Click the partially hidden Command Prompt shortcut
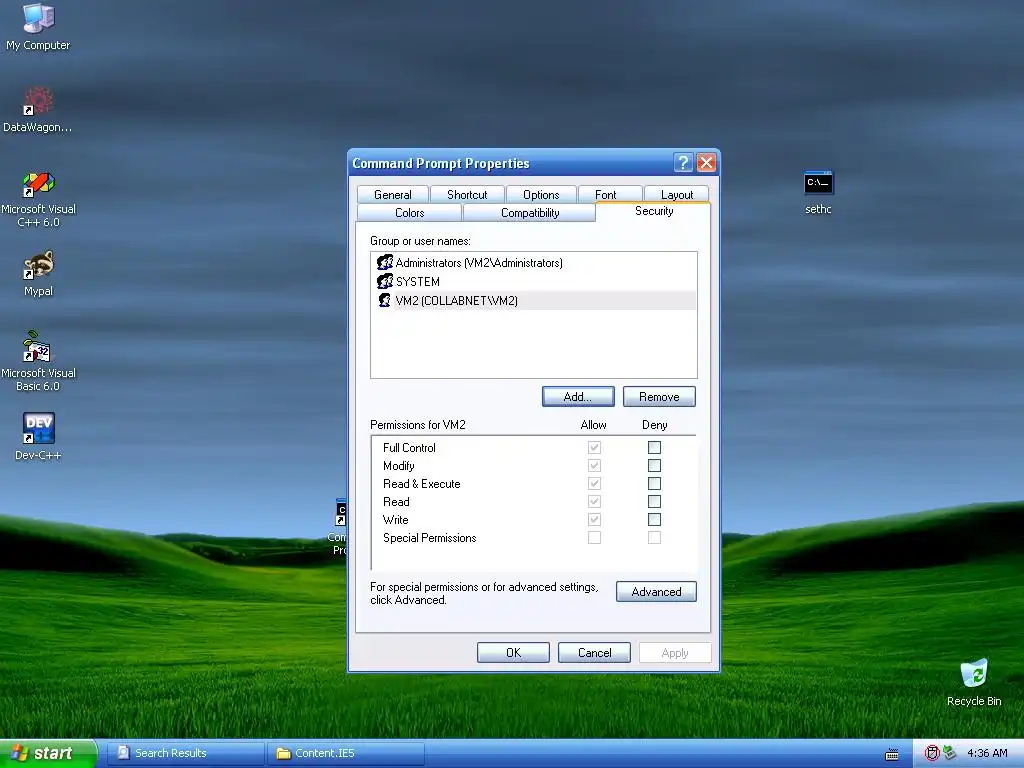The height and width of the screenshot is (768, 1024). (340, 528)
